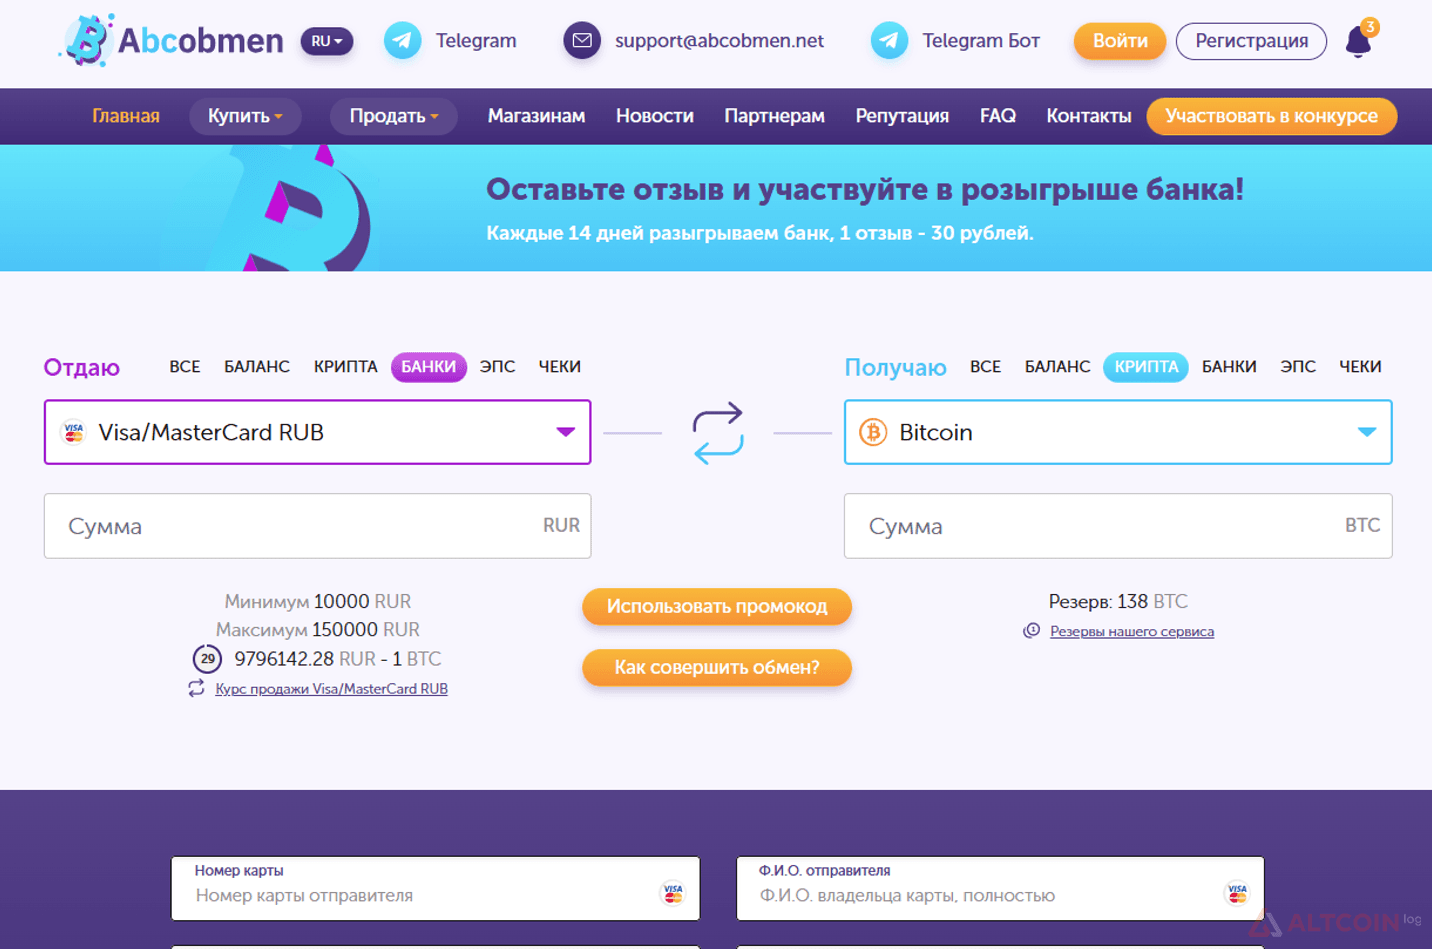The image size is (1432, 949).
Task: Click the Регистрация button
Action: click(x=1252, y=41)
